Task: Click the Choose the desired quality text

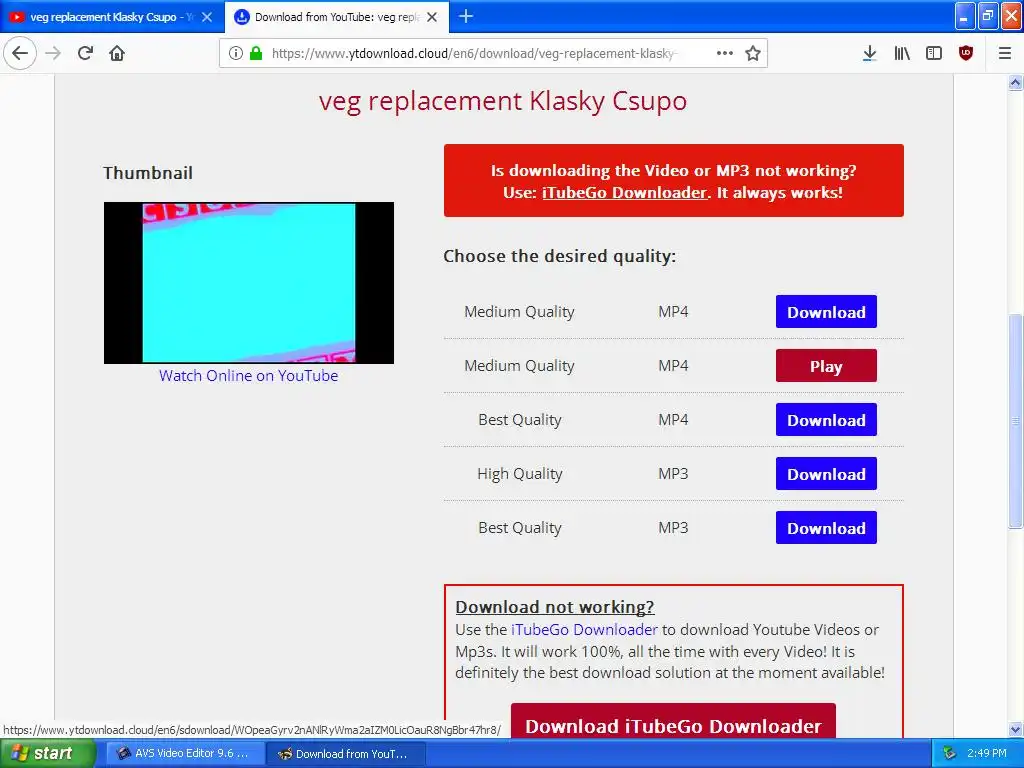Action: 560,256
